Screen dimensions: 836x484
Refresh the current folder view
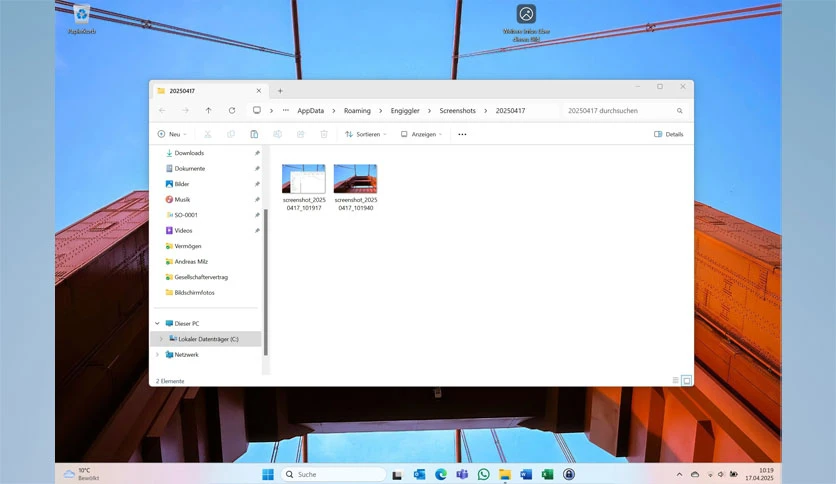point(232,110)
